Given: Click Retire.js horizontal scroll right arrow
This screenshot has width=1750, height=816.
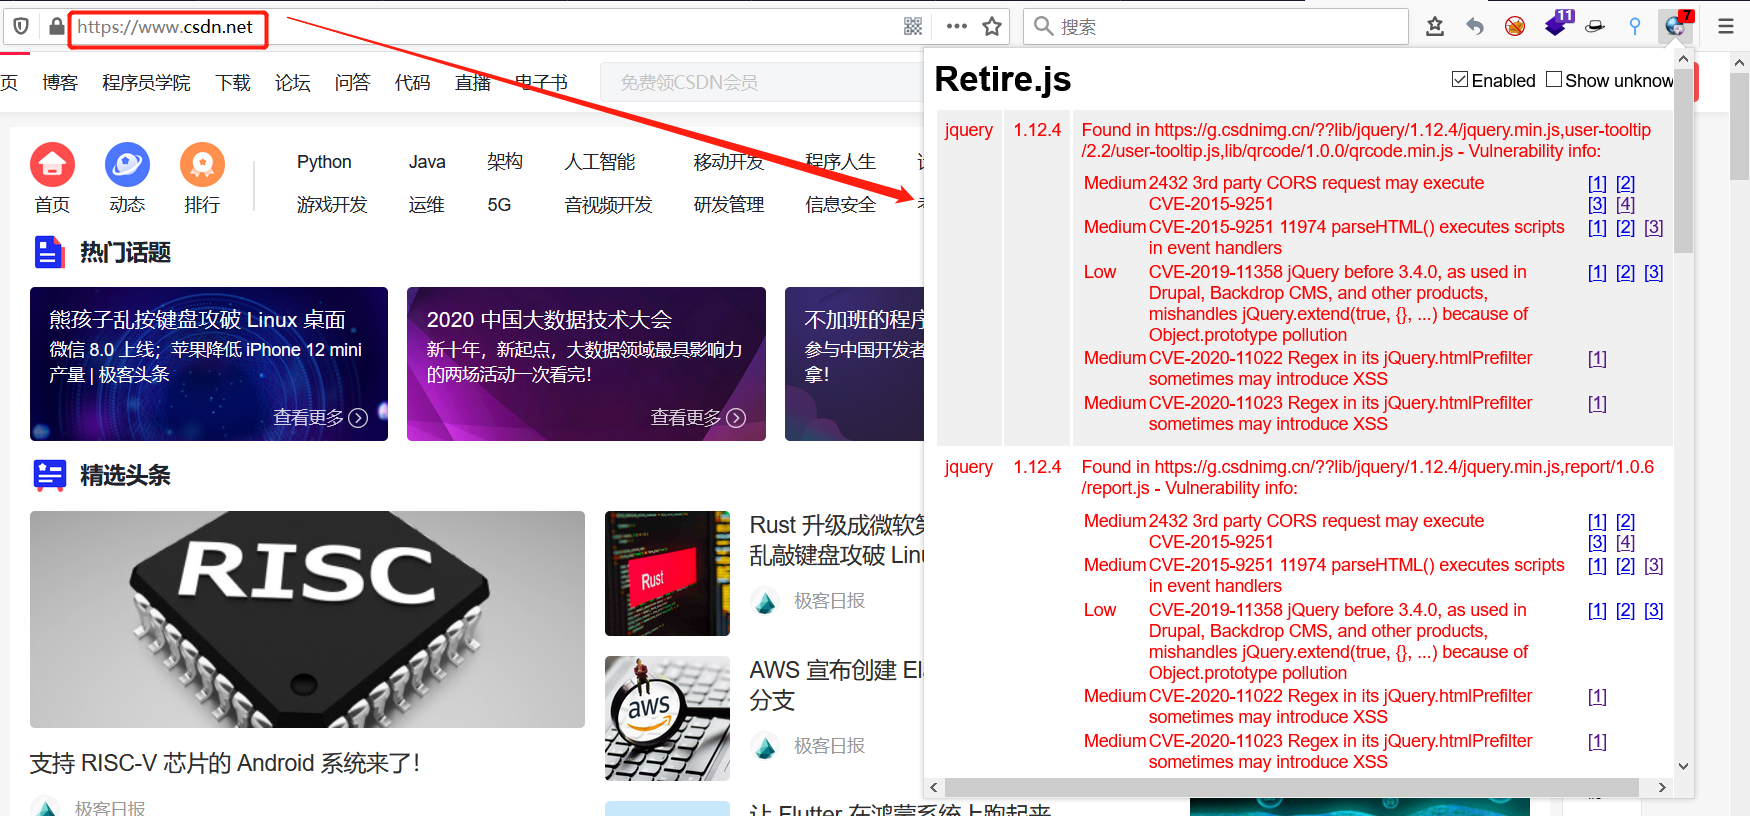Looking at the screenshot, I should pos(1662,787).
